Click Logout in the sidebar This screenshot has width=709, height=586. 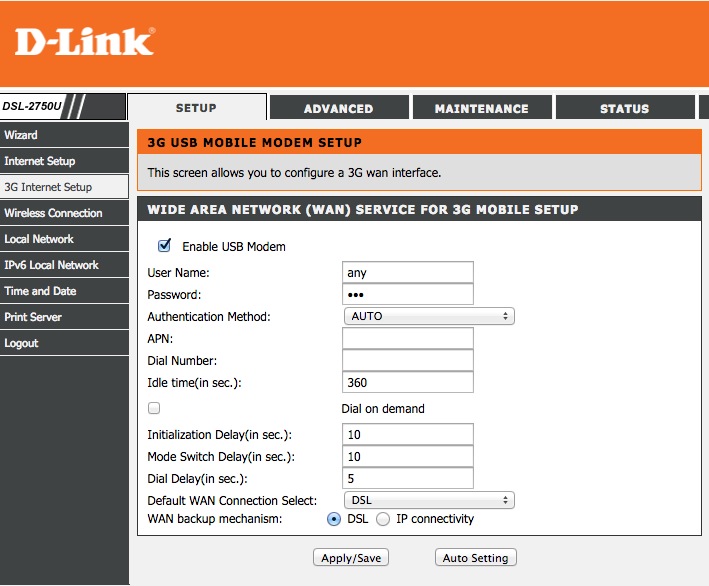pyautogui.click(x=64, y=343)
